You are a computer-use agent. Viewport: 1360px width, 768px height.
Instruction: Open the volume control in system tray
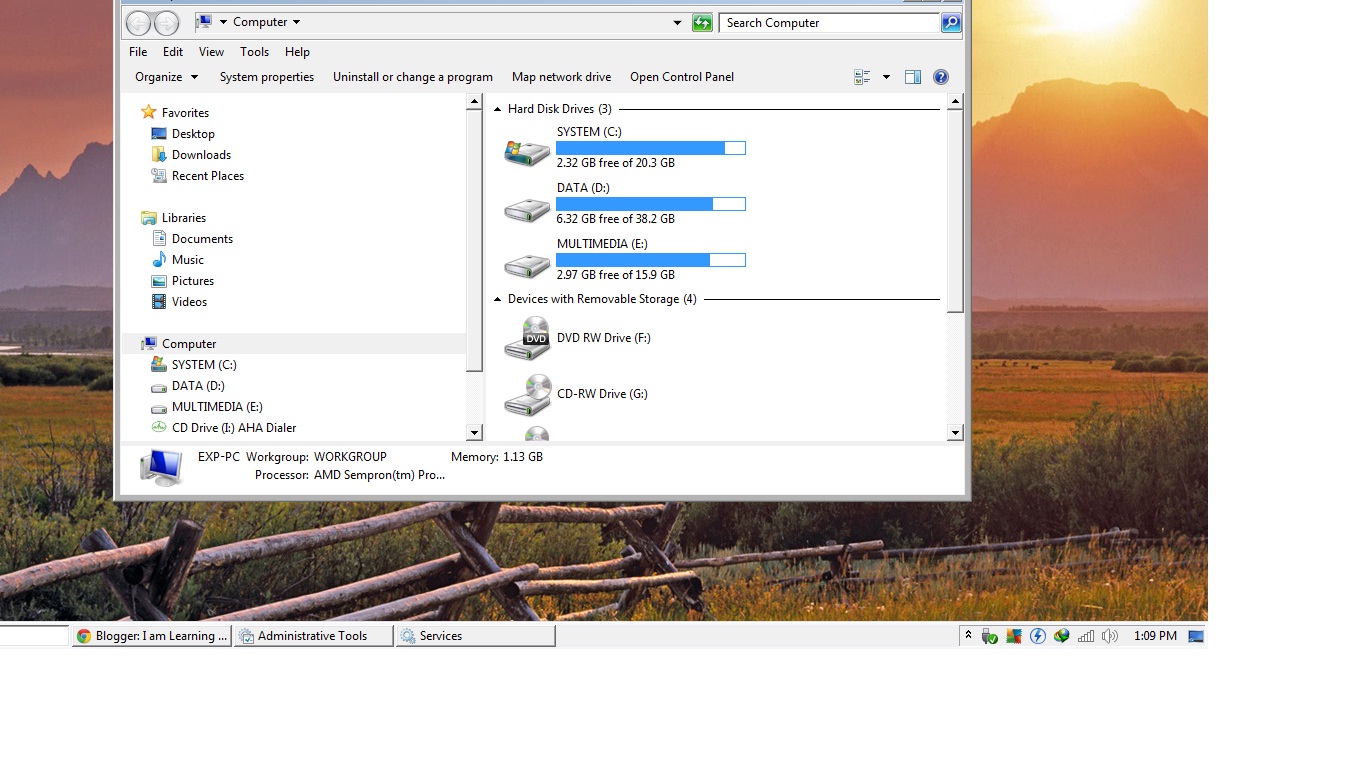1110,635
